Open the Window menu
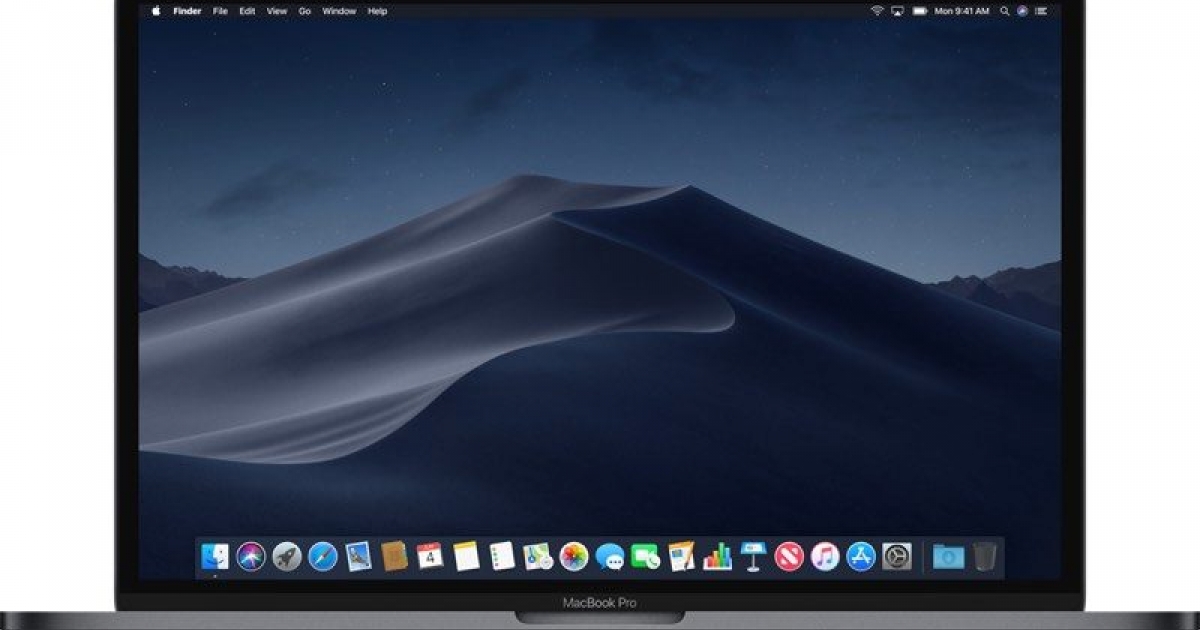1200x630 pixels. tap(340, 11)
